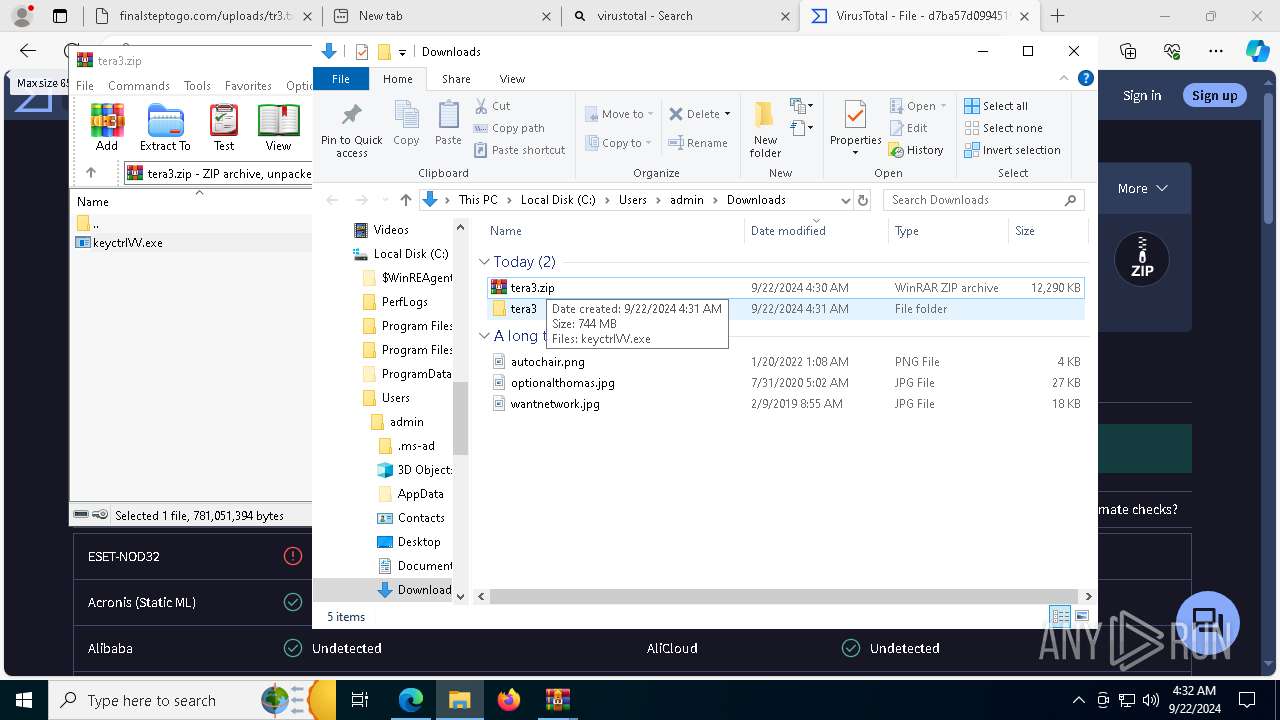The height and width of the screenshot is (720, 1280).
Task: Click Select all in ribbon
Action: 996,106
